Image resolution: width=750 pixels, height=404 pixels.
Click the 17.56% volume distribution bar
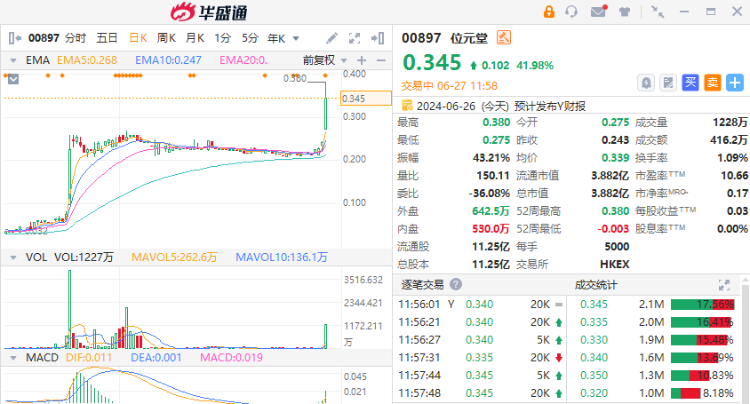[702, 304]
